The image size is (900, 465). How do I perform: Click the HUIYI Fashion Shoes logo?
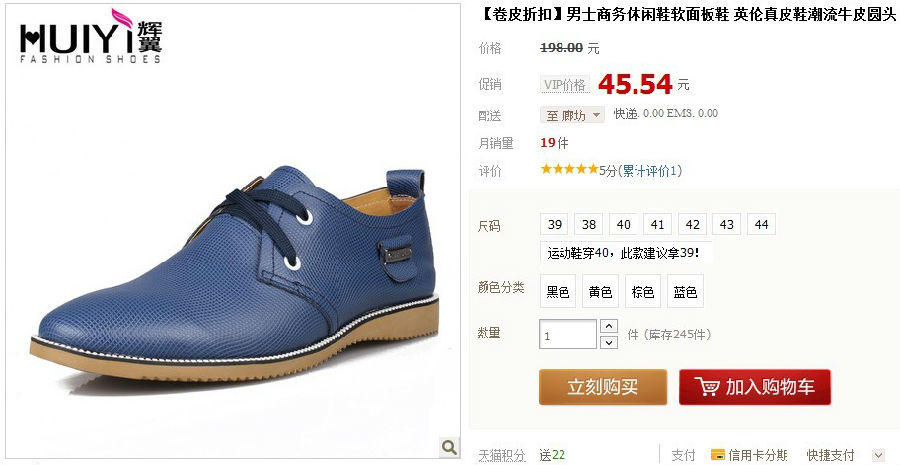click(91, 36)
